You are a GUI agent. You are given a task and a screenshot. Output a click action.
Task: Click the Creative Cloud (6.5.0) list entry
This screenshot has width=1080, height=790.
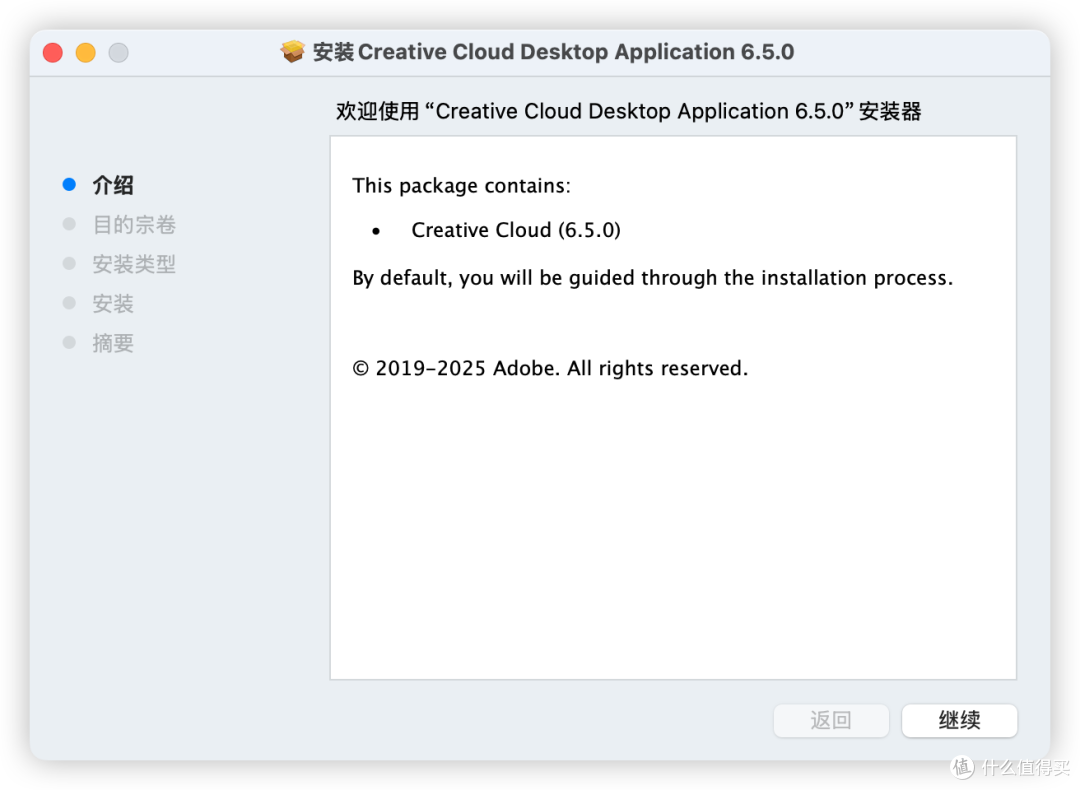(x=516, y=230)
